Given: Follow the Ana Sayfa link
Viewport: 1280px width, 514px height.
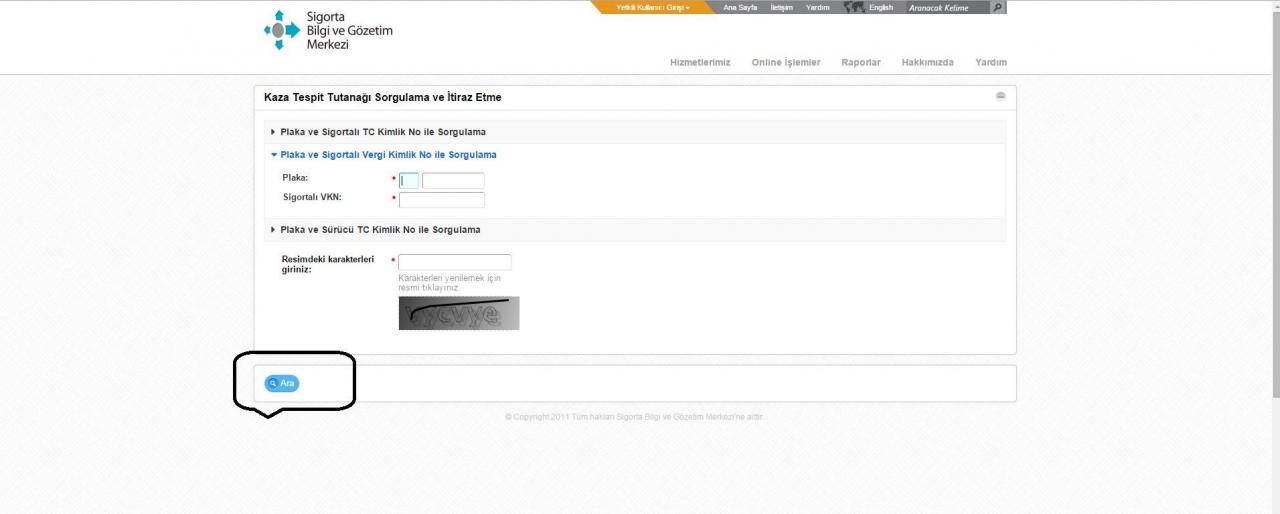Looking at the screenshot, I should pyautogui.click(x=740, y=7).
